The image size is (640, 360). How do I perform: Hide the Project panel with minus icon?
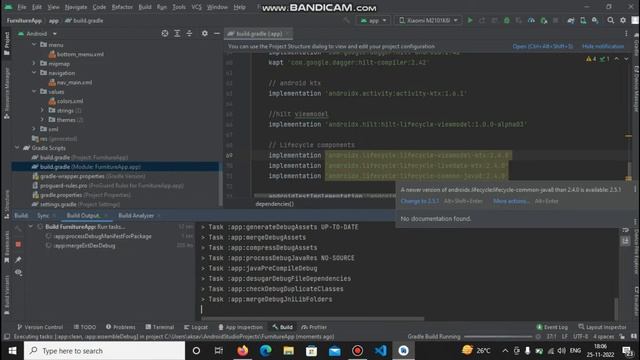(x=217, y=33)
